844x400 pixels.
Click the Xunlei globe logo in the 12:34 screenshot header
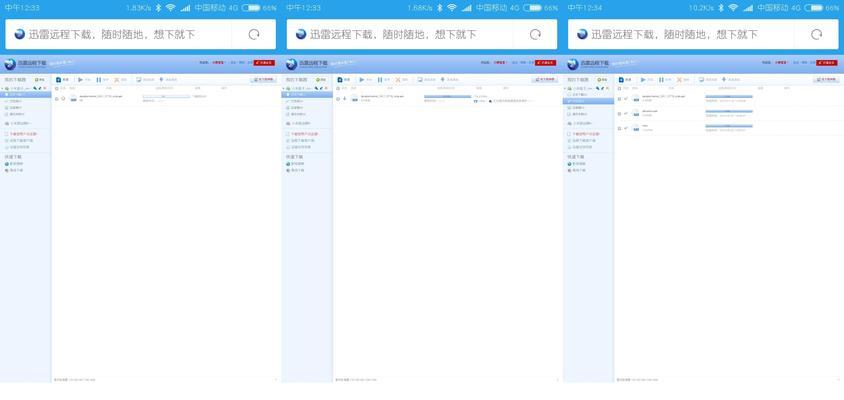(572, 64)
